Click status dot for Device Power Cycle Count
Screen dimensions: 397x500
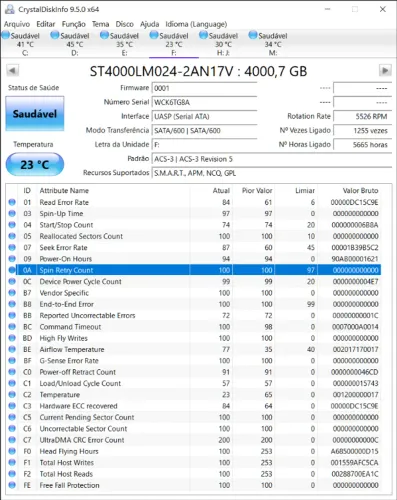click(12, 281)
